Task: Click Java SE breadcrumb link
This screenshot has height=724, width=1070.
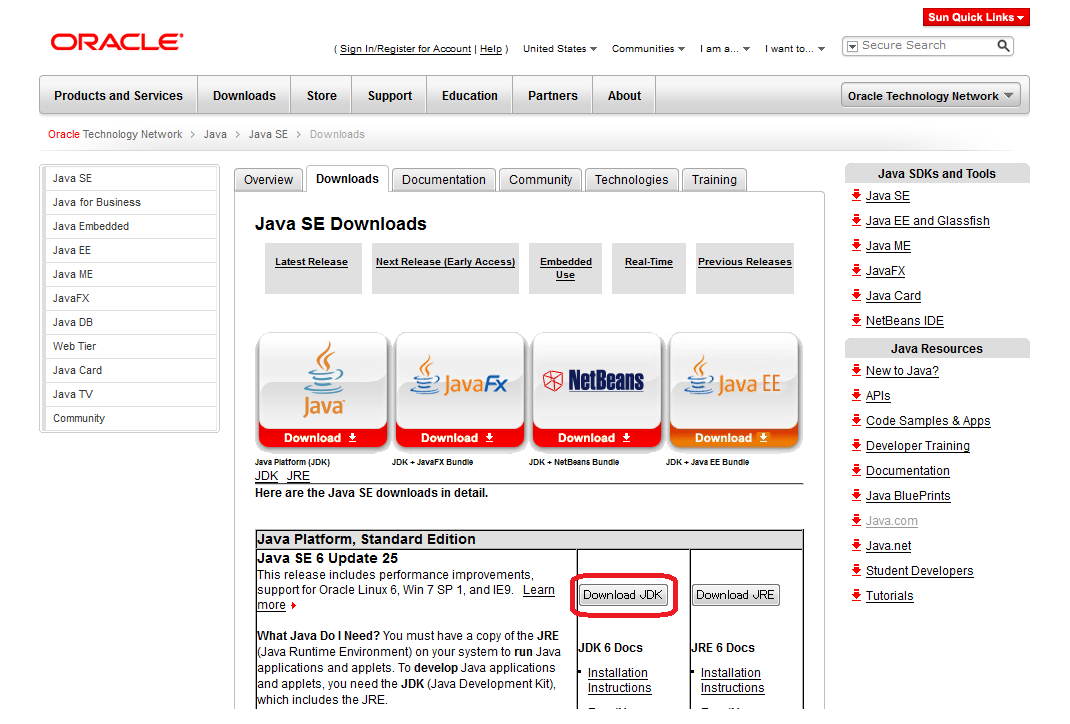Action: point(268,134)
